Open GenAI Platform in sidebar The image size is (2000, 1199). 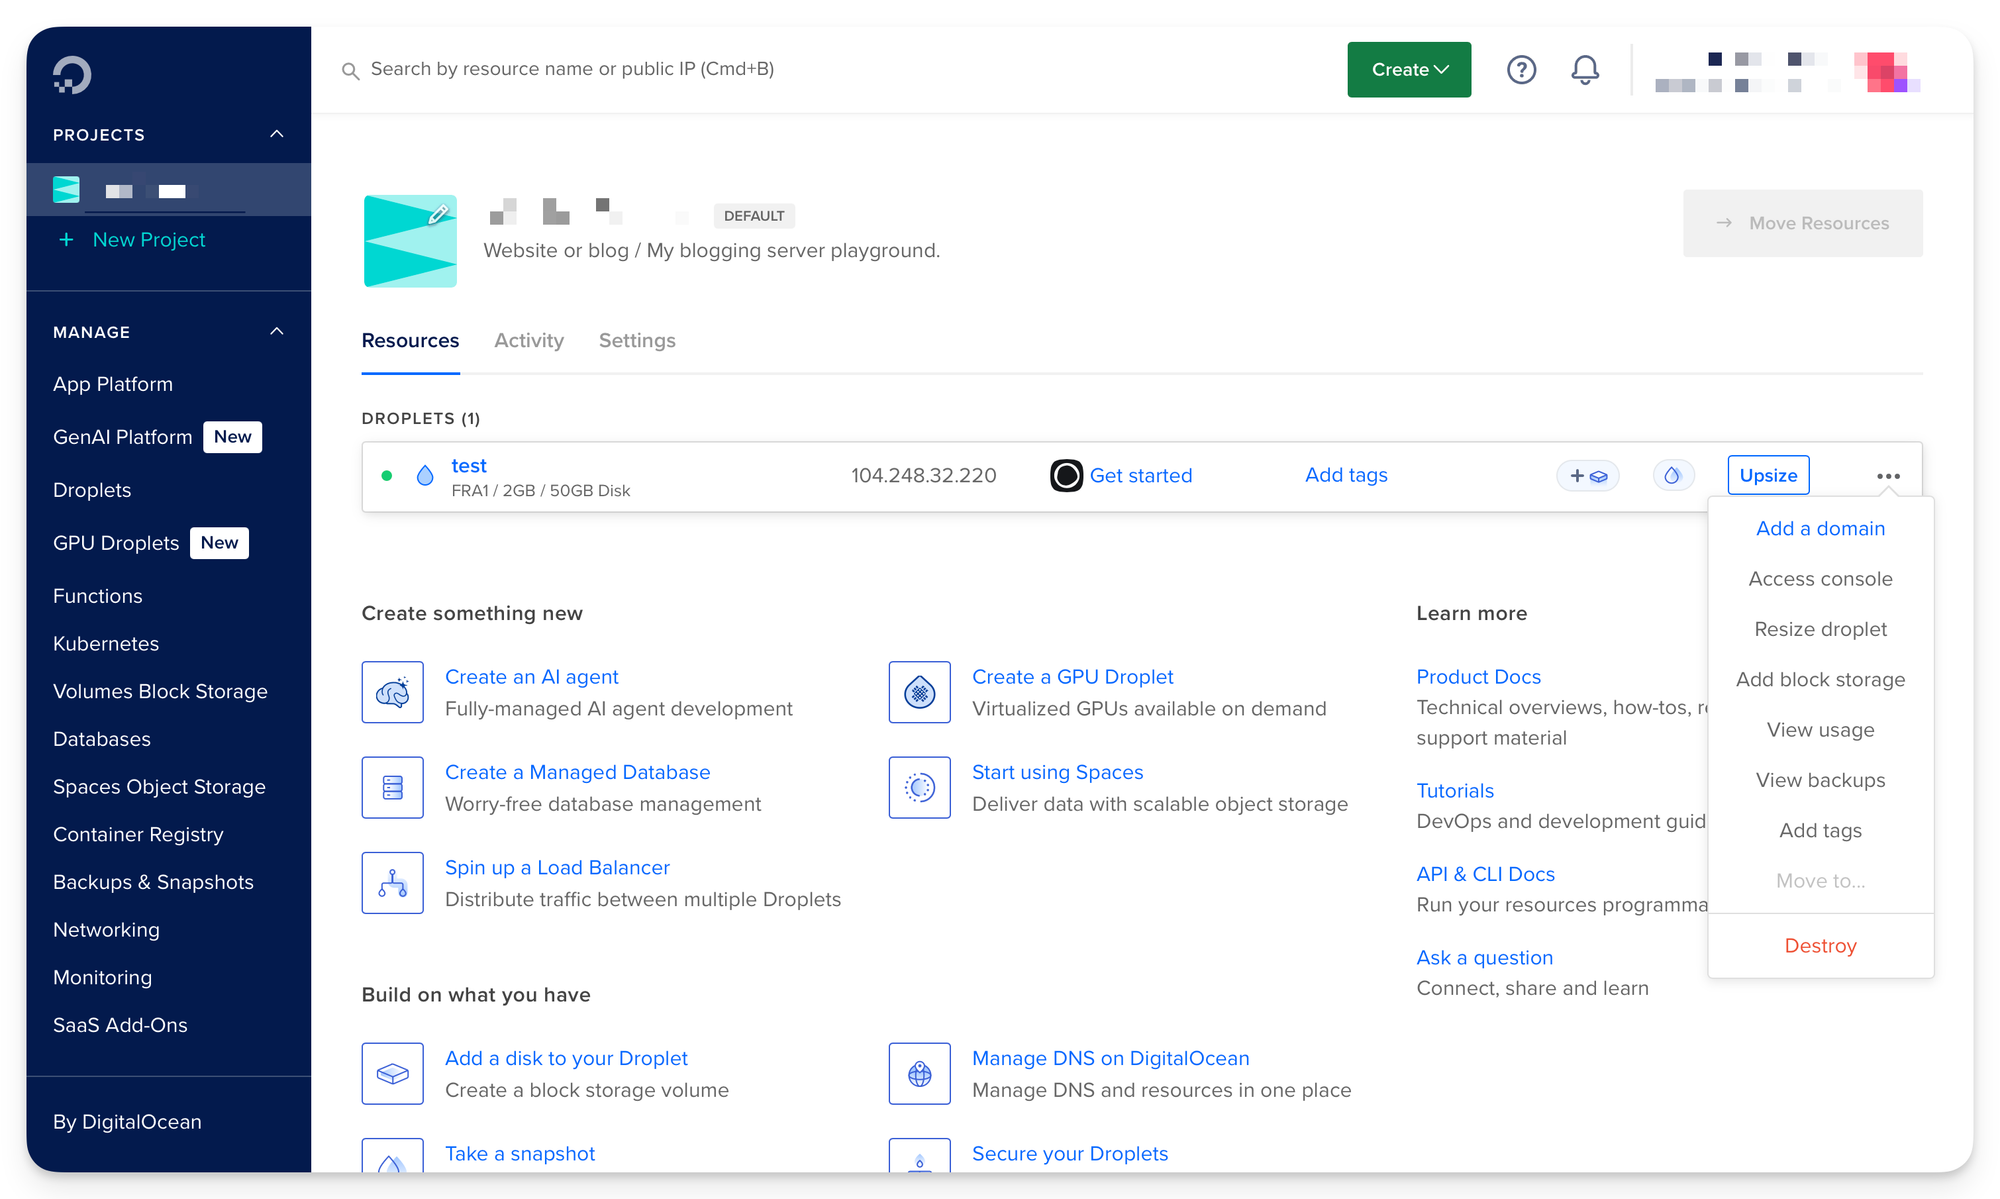point(122,437)
